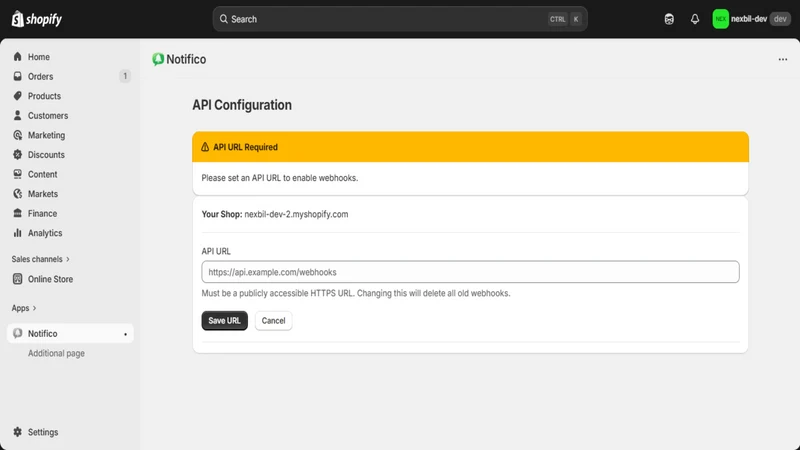The image size is (800, 450).
Task: Click the dev badge next to store name
Action: tap(780, 19)
